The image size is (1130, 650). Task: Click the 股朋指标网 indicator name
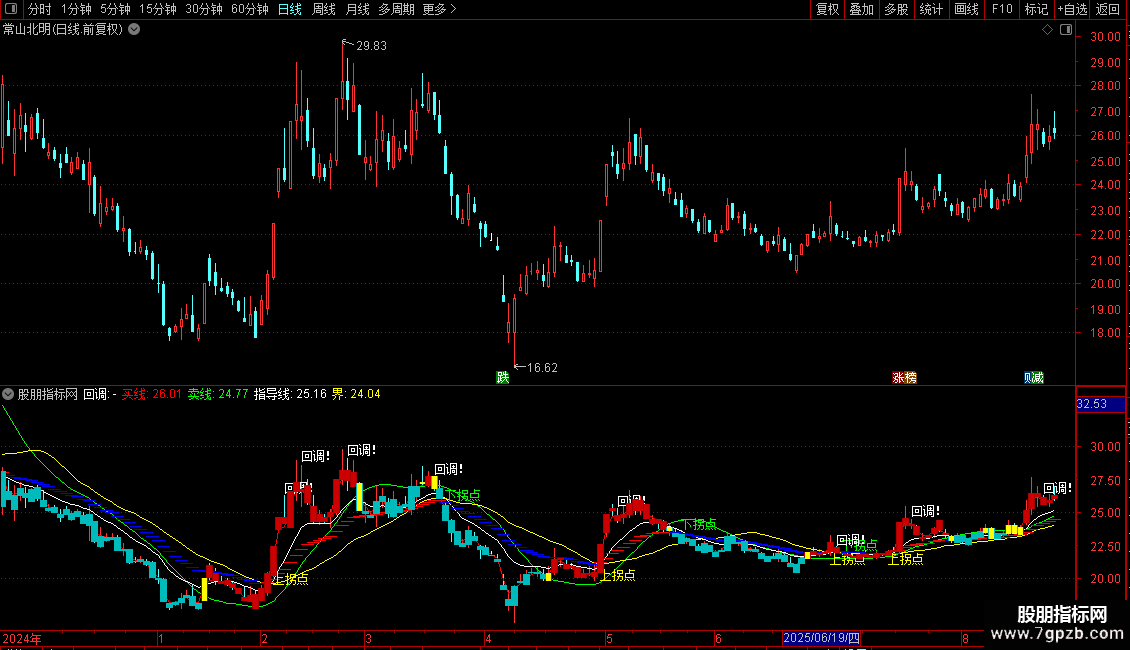click(x=48, y=394)
